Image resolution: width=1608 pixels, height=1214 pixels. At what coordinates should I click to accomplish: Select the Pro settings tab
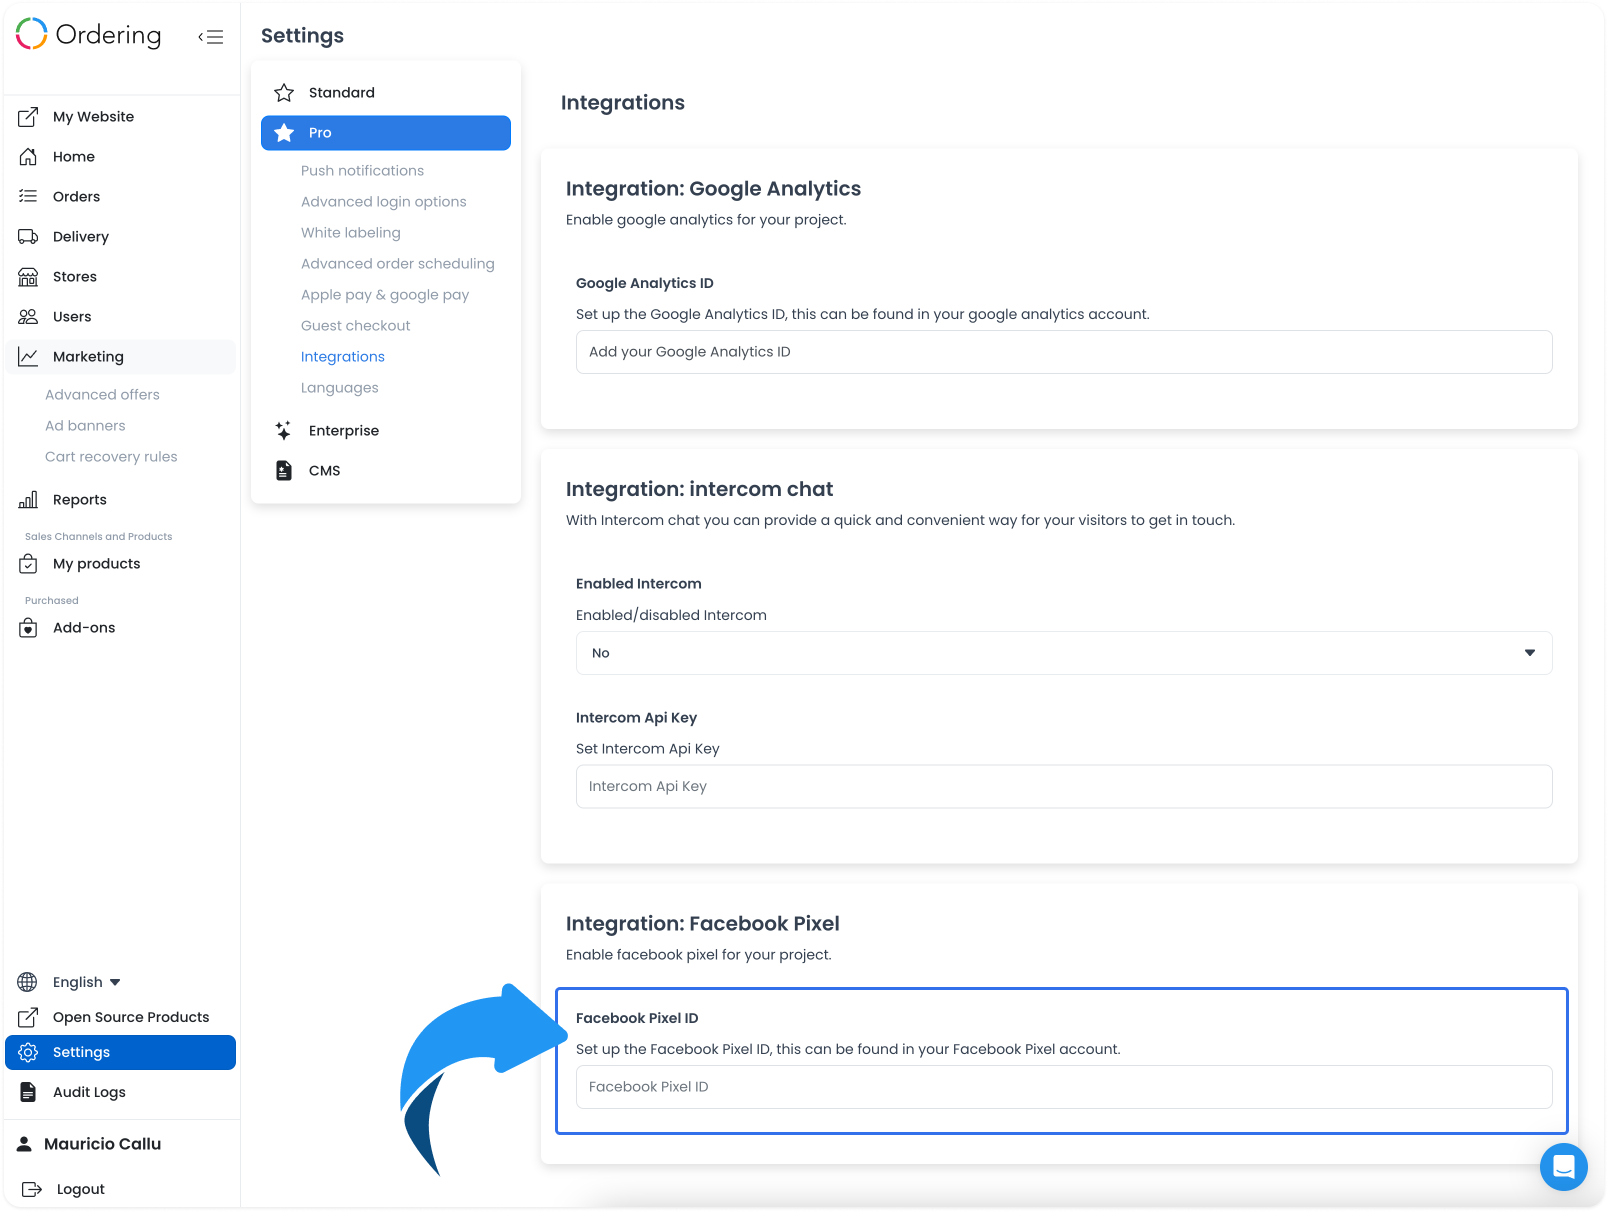(386, 133)
